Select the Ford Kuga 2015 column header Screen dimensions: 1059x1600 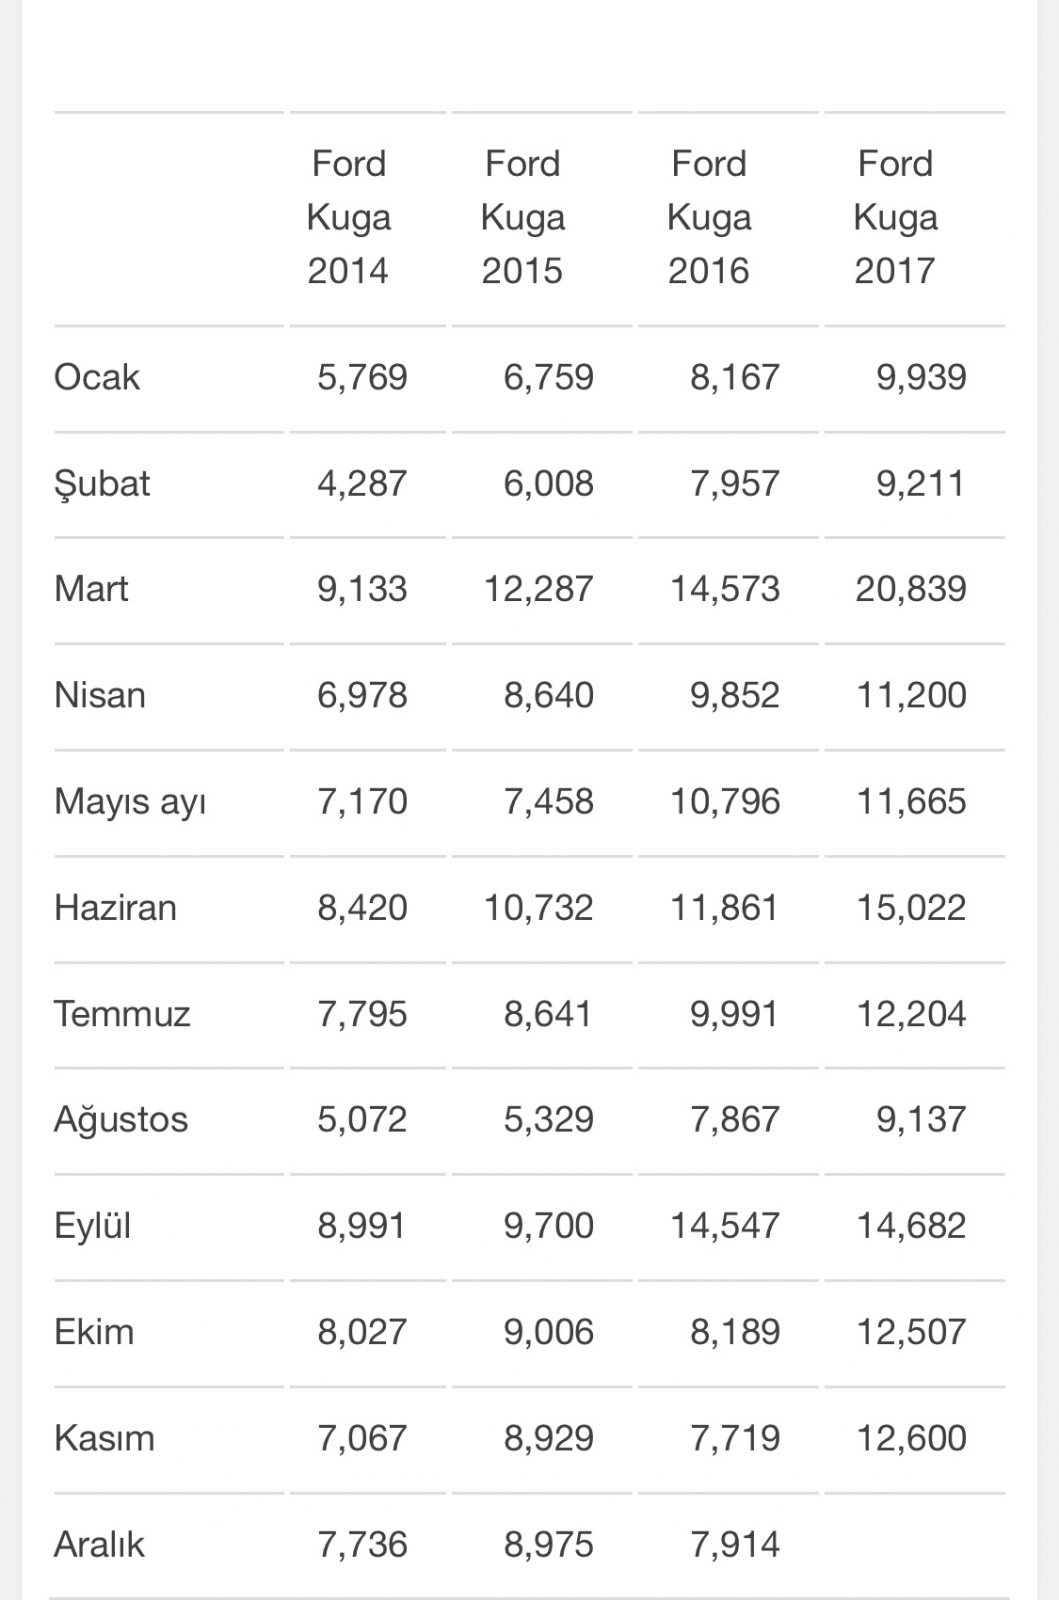tap(522, 217)
